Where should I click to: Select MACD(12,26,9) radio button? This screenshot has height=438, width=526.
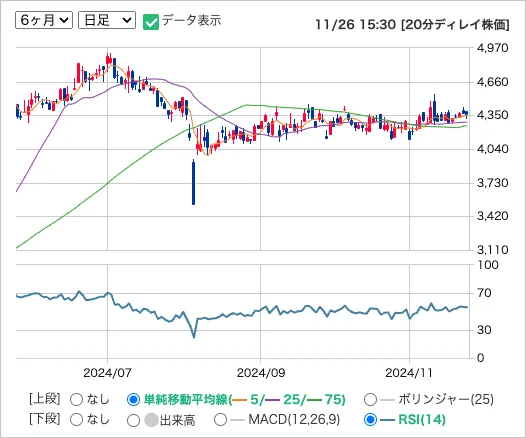click(x=220, y=420)
